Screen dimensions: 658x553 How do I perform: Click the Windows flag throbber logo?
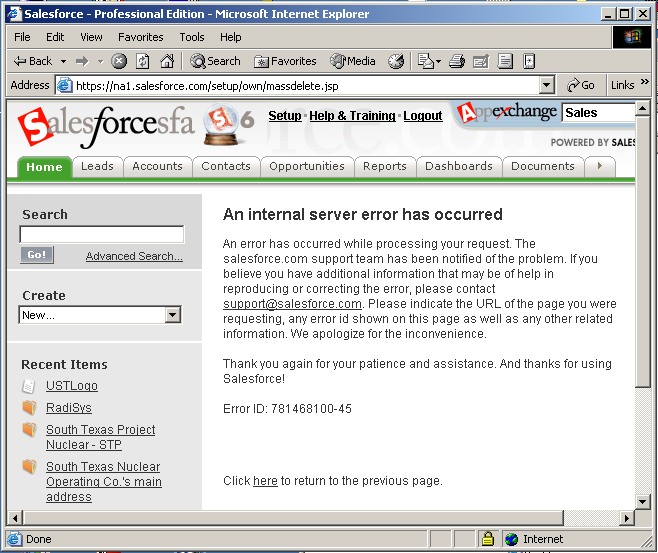point(633,37)
